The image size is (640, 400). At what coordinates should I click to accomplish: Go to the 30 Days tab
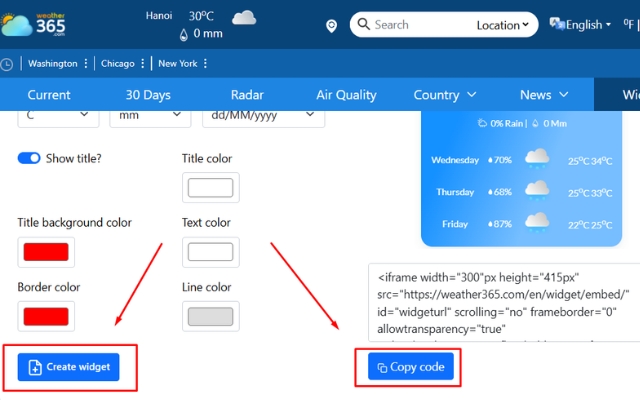point(148,95)
